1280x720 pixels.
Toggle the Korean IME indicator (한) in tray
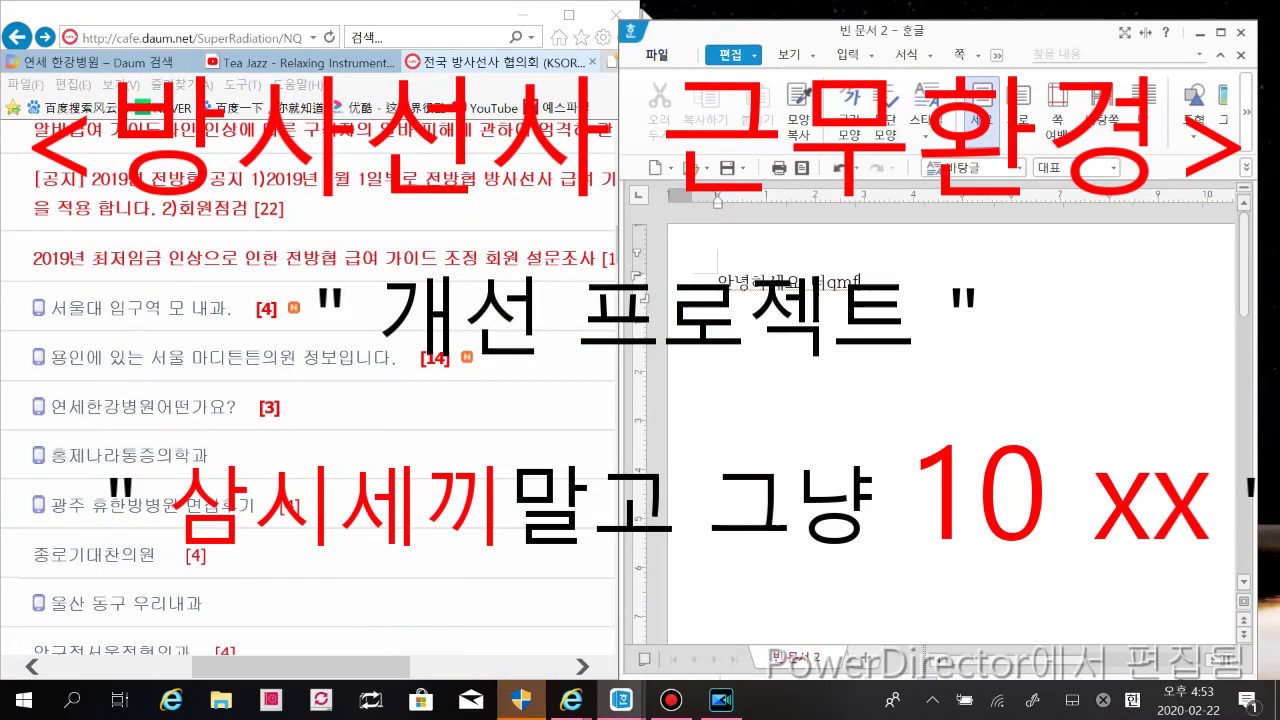pyautogui.click(x=1132, y=700)
